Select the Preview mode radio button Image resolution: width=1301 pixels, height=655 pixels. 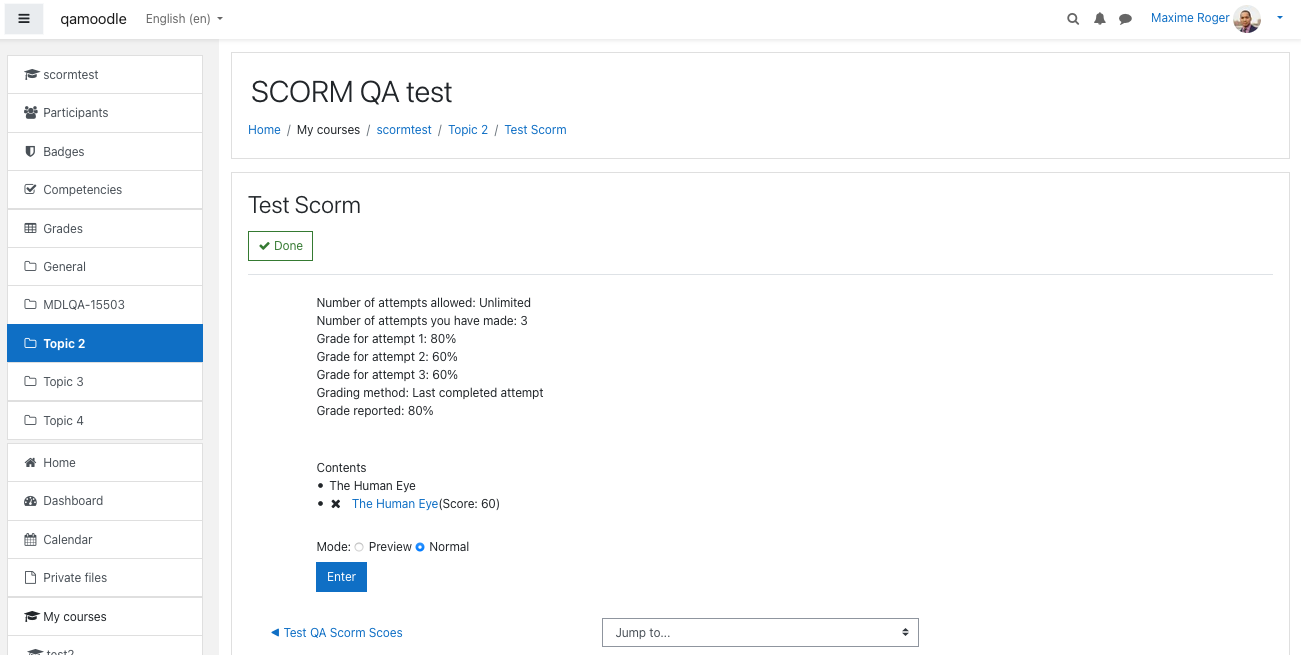click(359, 547)
